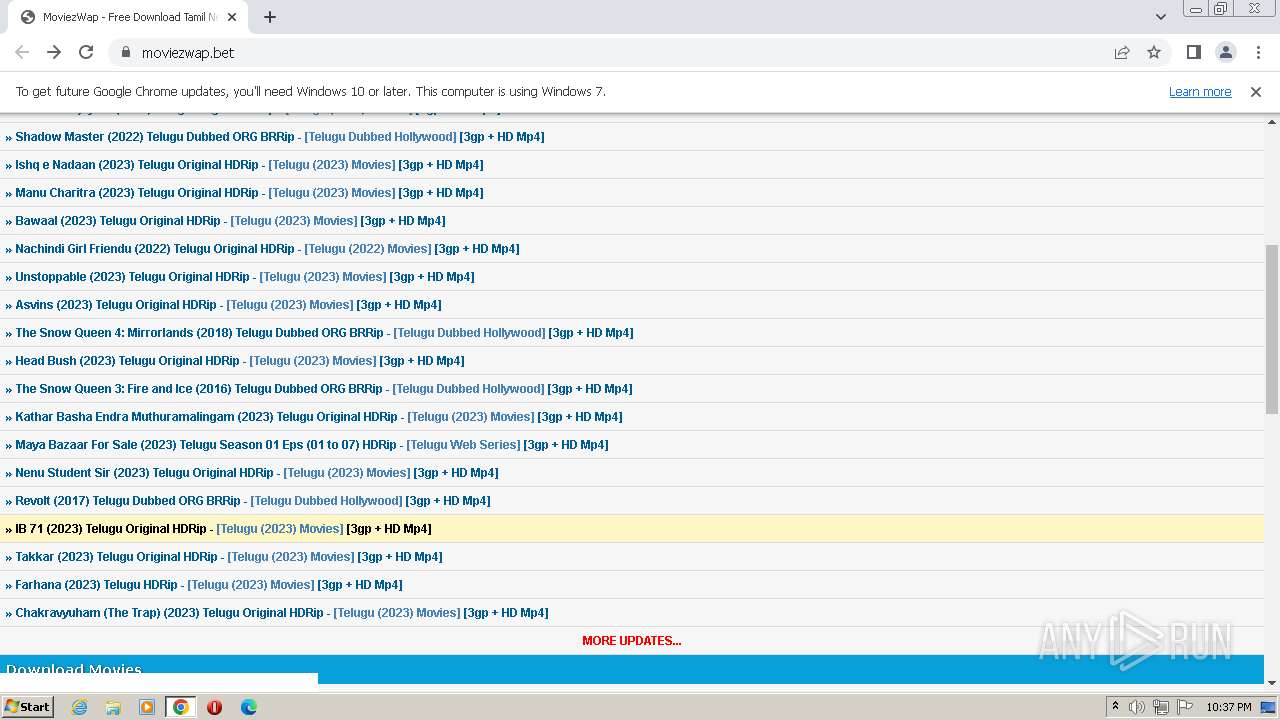Open Bawaal (2023) Telugu Original HDRip

coord(118,221)
